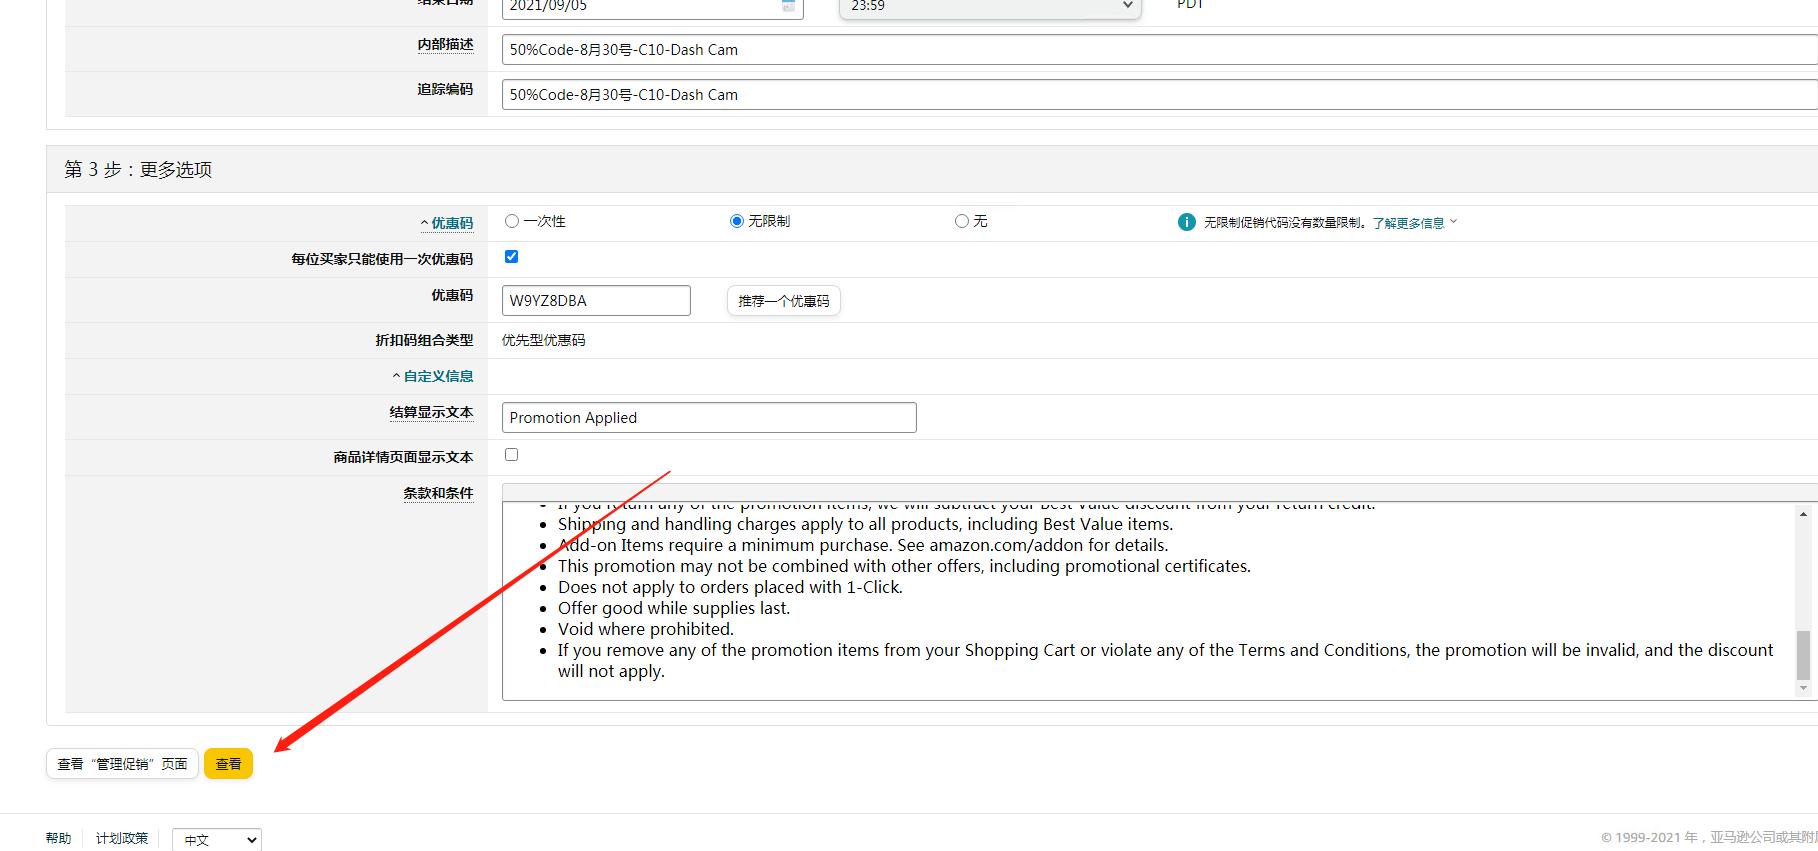Click the 折扣码组合类型 label
This screenshot has height=851, width=1818.
[x=424, y=340]
